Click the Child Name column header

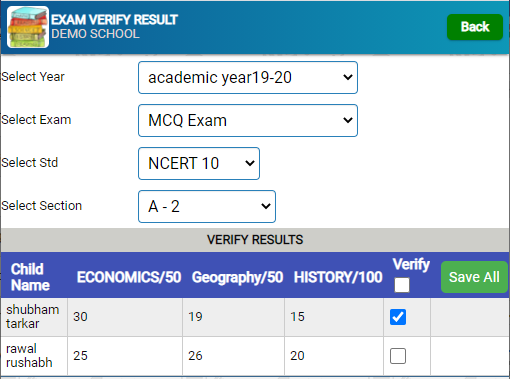click(x=30, y=277)
